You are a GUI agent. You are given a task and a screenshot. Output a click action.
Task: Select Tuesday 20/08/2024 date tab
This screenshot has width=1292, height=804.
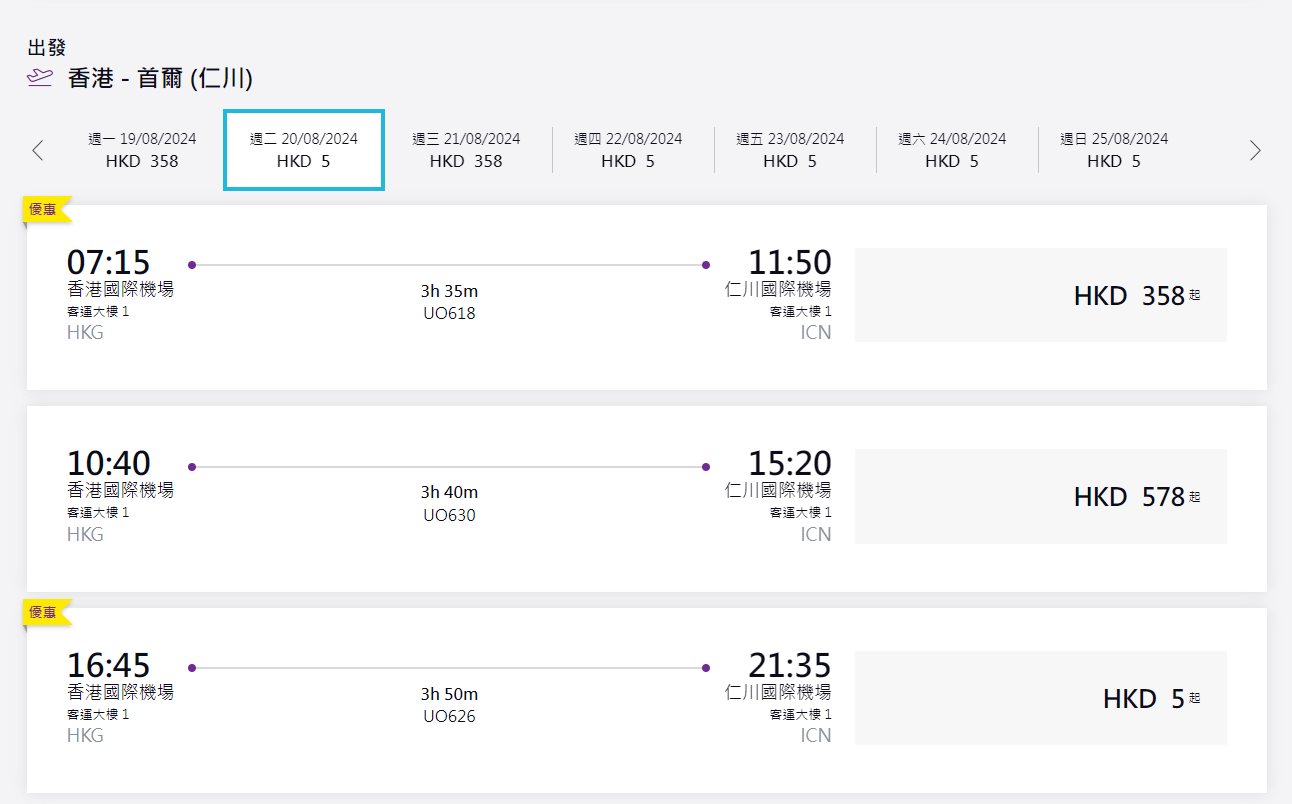click(304, 150)
